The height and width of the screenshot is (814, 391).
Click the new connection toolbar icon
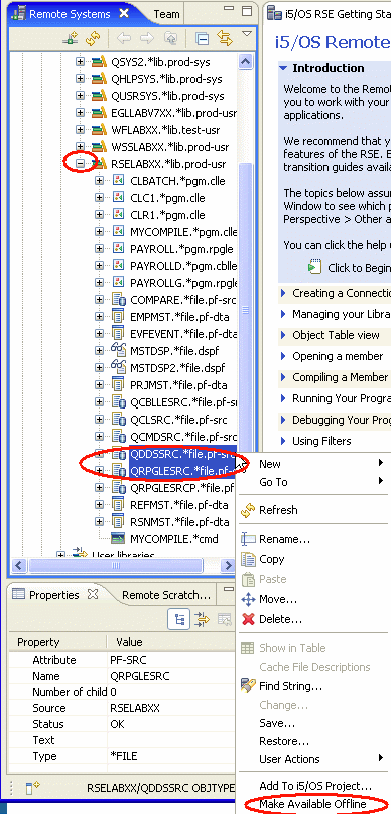(71, 38)
